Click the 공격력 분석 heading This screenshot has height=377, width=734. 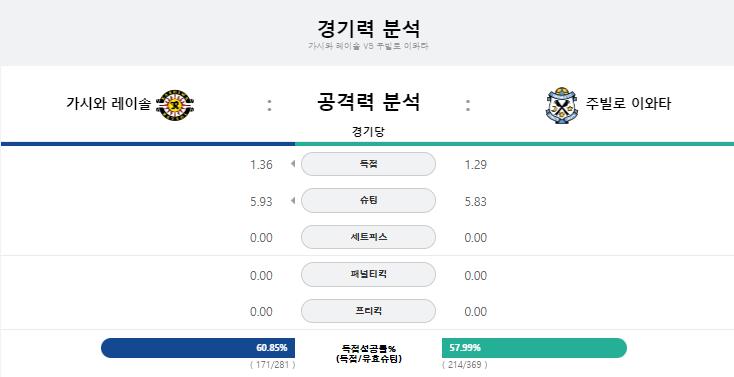[x=368, y=102]
